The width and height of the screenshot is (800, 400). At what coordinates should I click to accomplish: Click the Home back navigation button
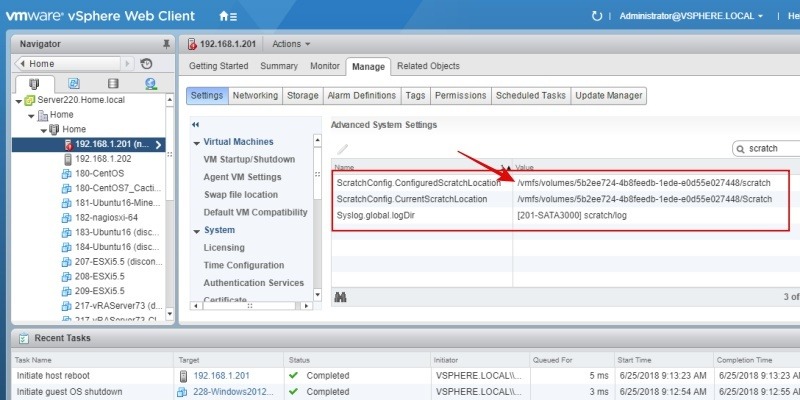point(67,64)
